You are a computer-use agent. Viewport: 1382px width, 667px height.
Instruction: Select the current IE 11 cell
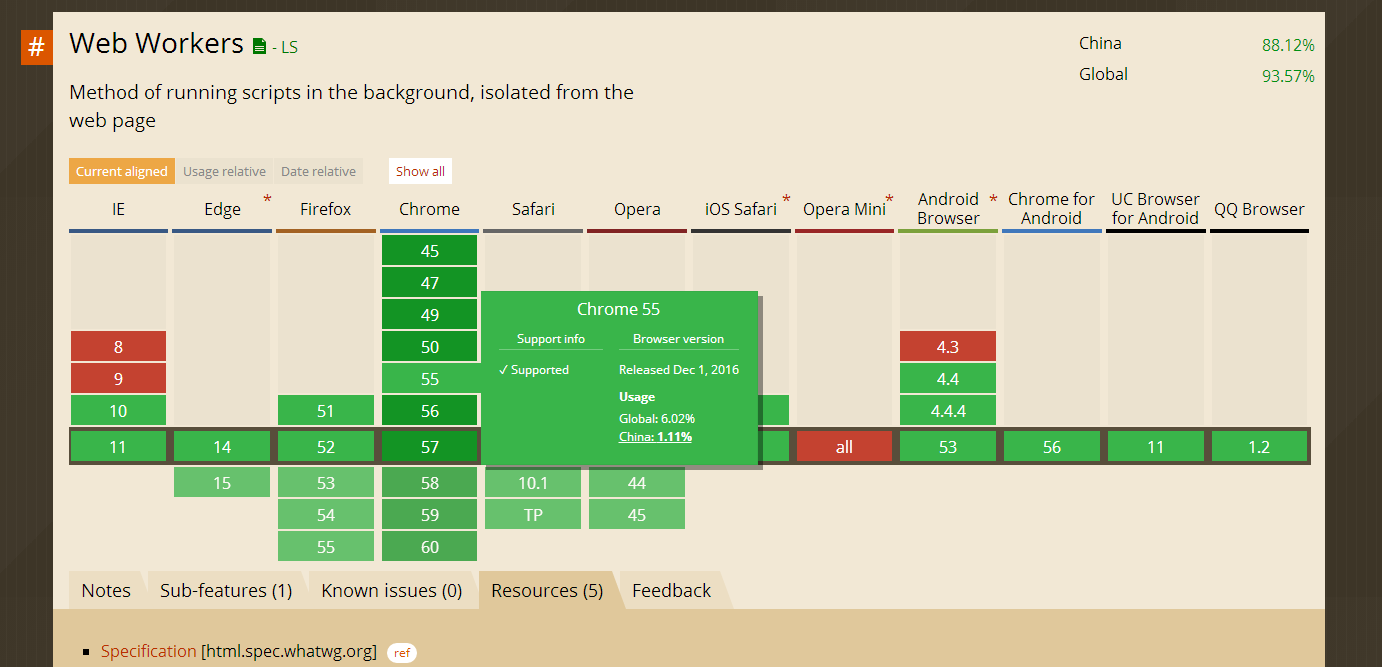click(x=118, y=447)
